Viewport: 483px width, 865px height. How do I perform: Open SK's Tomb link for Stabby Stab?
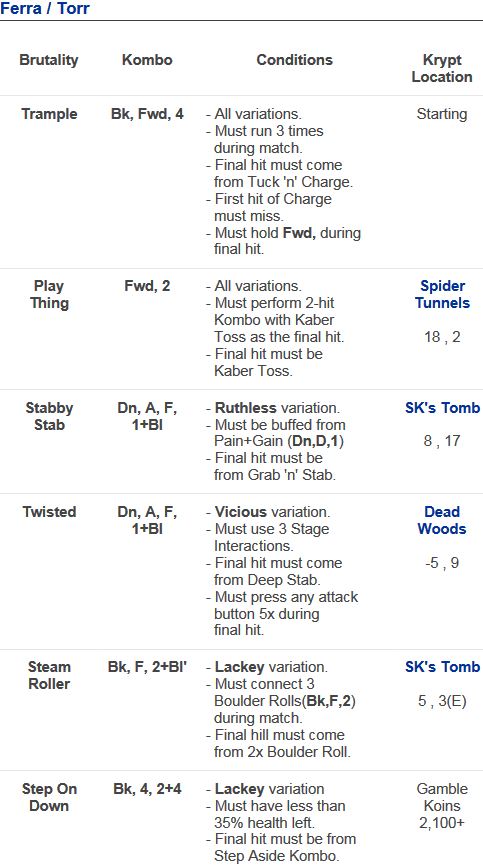[x=442, y=408]
